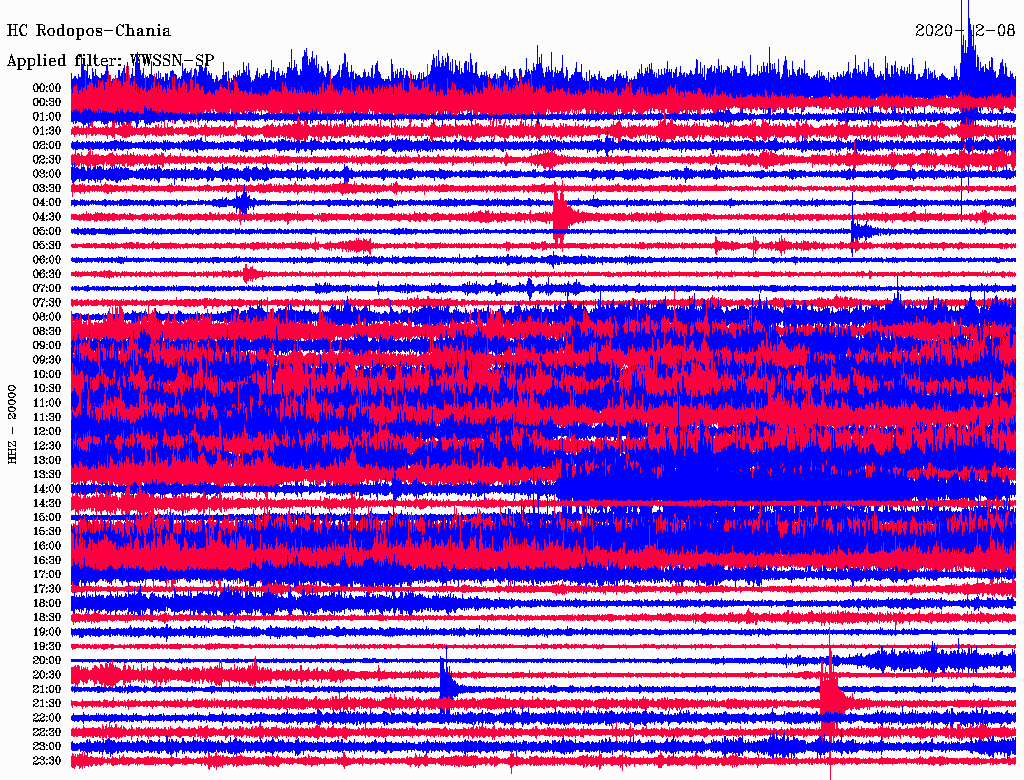Pick the 12:00 time label
Viewport: 1024px width, 780px height.
pyautogui.click(x=46, y=432)
